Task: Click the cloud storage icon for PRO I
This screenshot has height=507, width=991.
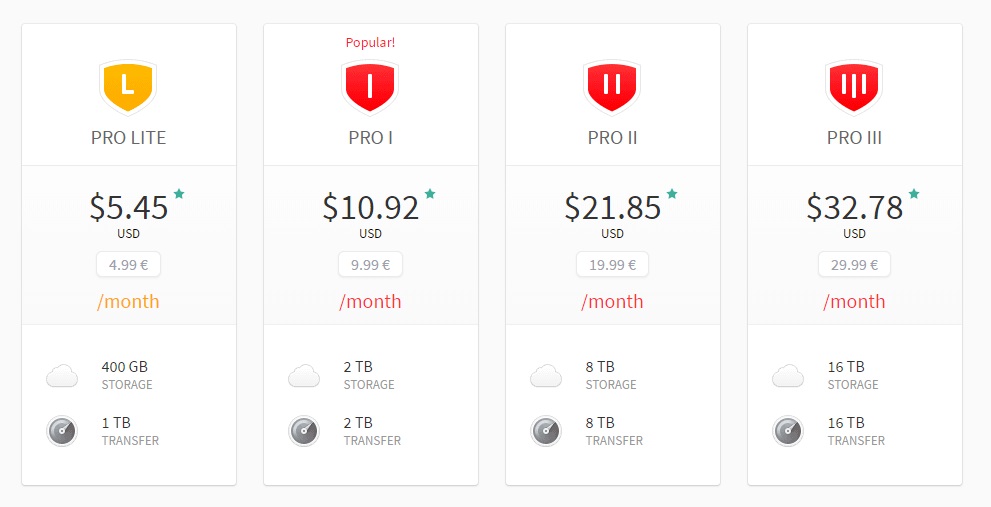Action: tap(304, 376)
